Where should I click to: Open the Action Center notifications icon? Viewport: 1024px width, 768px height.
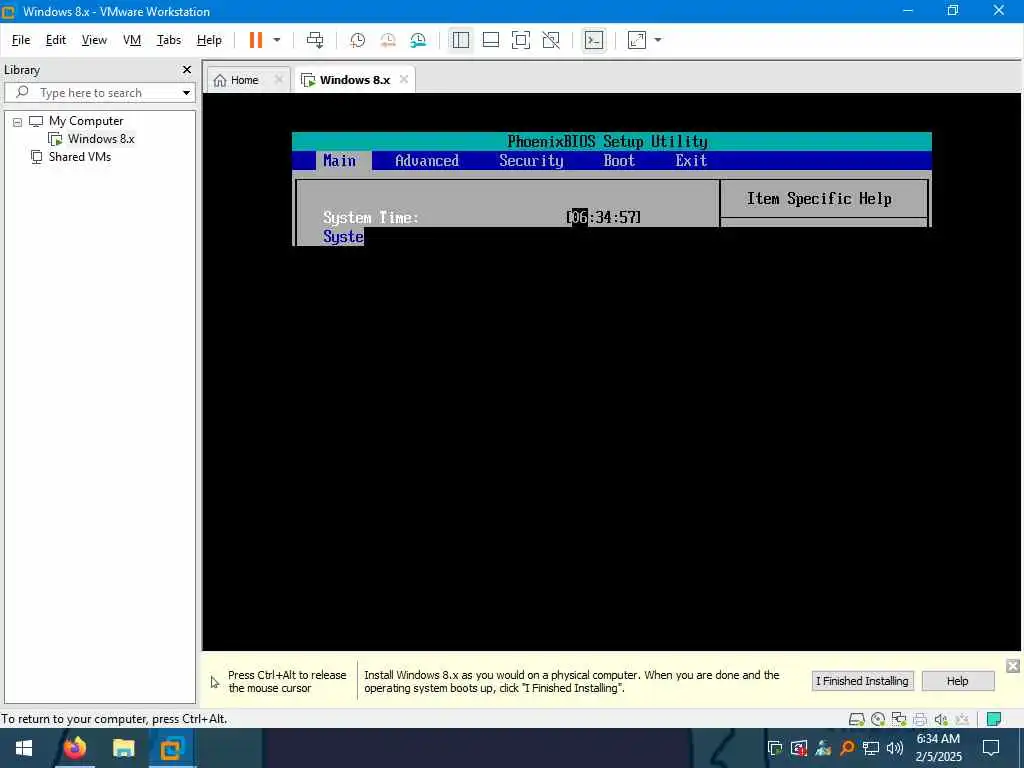pyautogui.click(x=991, y=748)
